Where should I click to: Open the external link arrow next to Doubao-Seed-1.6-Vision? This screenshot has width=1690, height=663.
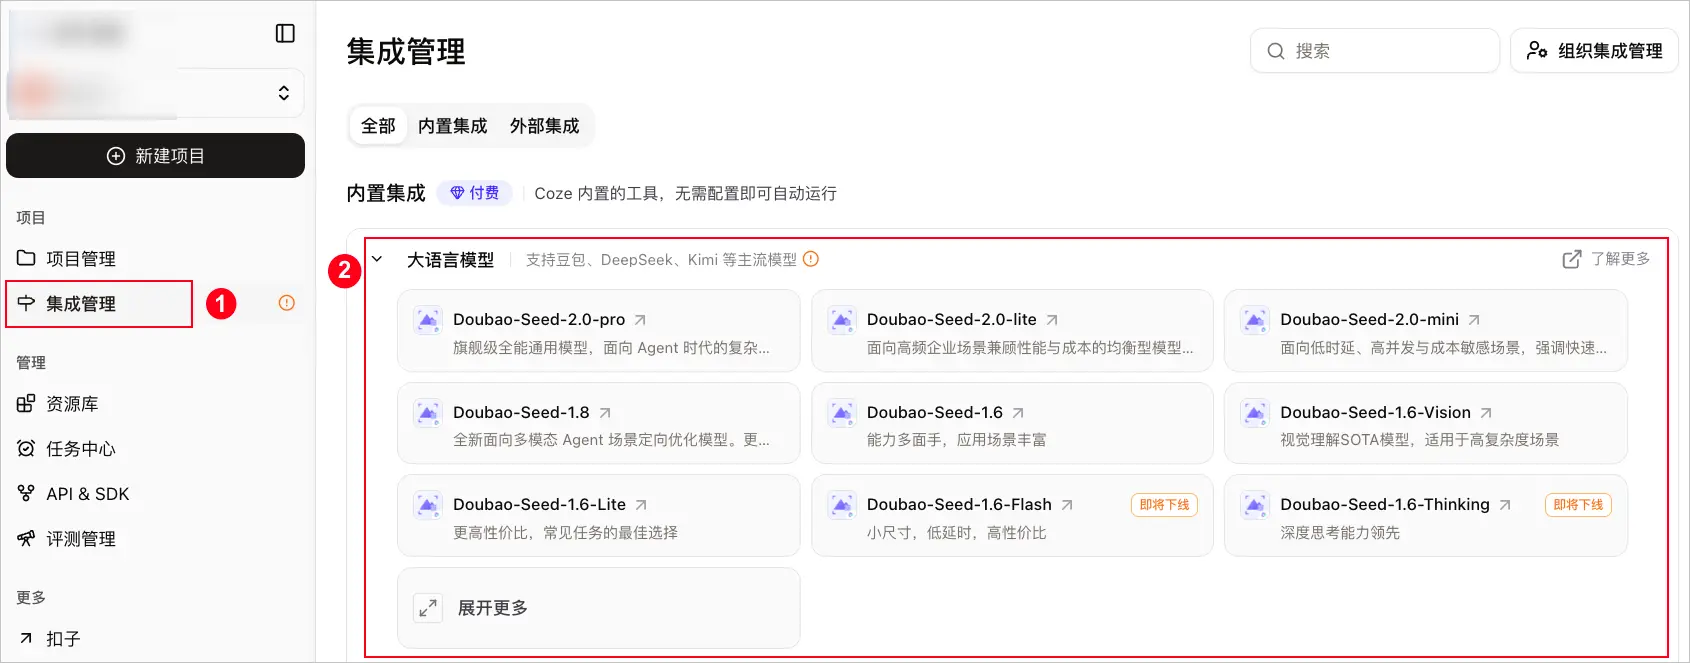(1486, 413)
